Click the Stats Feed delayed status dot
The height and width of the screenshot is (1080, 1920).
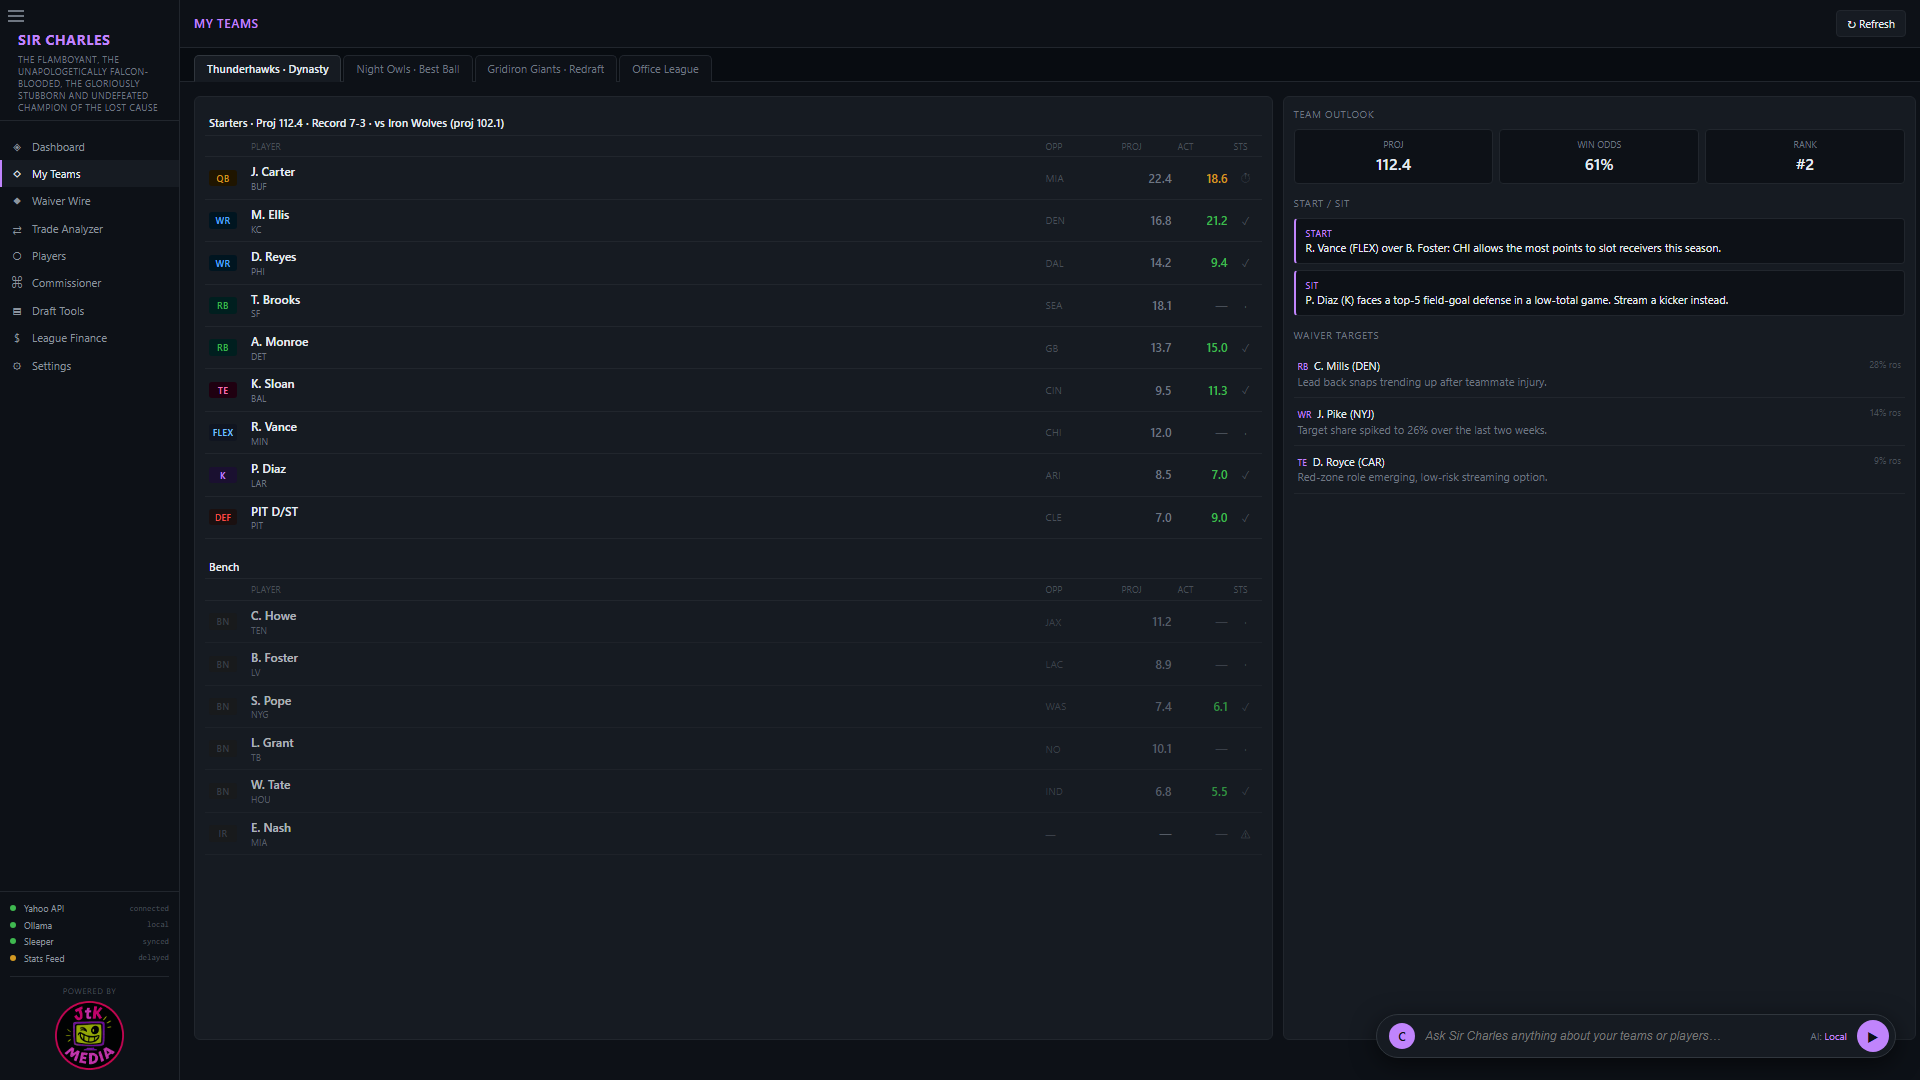[13, 958]
